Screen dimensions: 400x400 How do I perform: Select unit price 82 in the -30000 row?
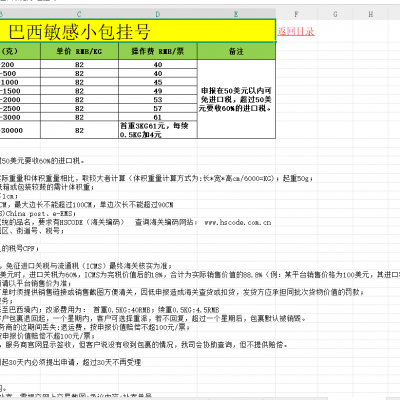coord(79,130)
